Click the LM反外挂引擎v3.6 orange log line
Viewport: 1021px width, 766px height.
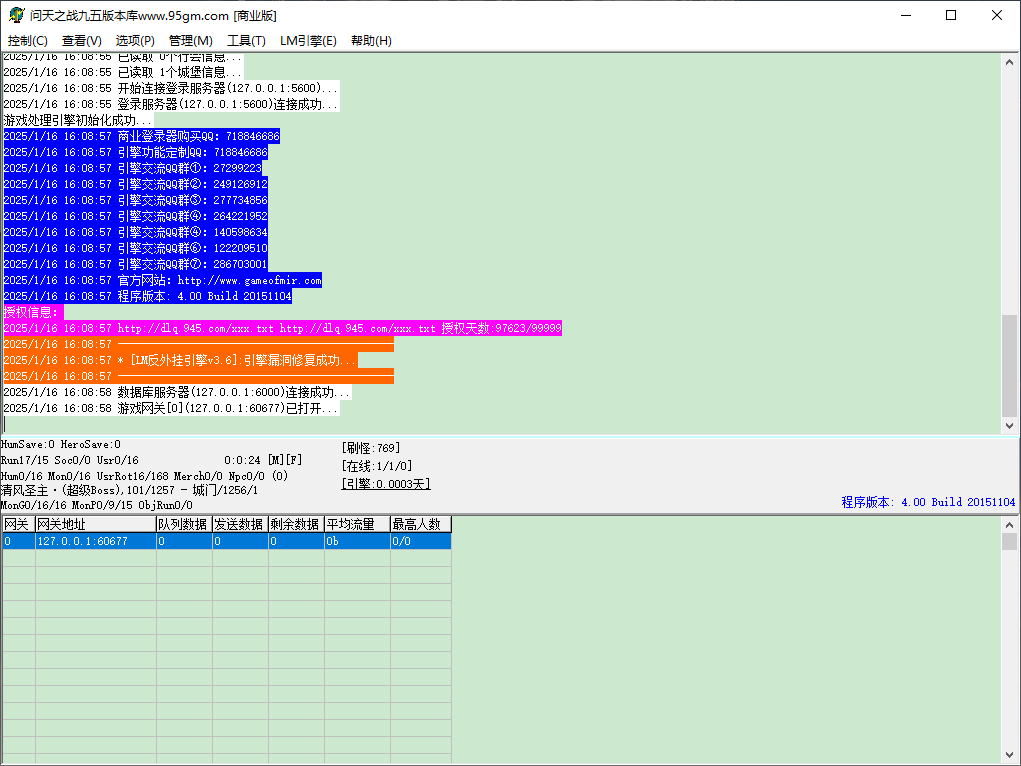[x=180, y=360]
